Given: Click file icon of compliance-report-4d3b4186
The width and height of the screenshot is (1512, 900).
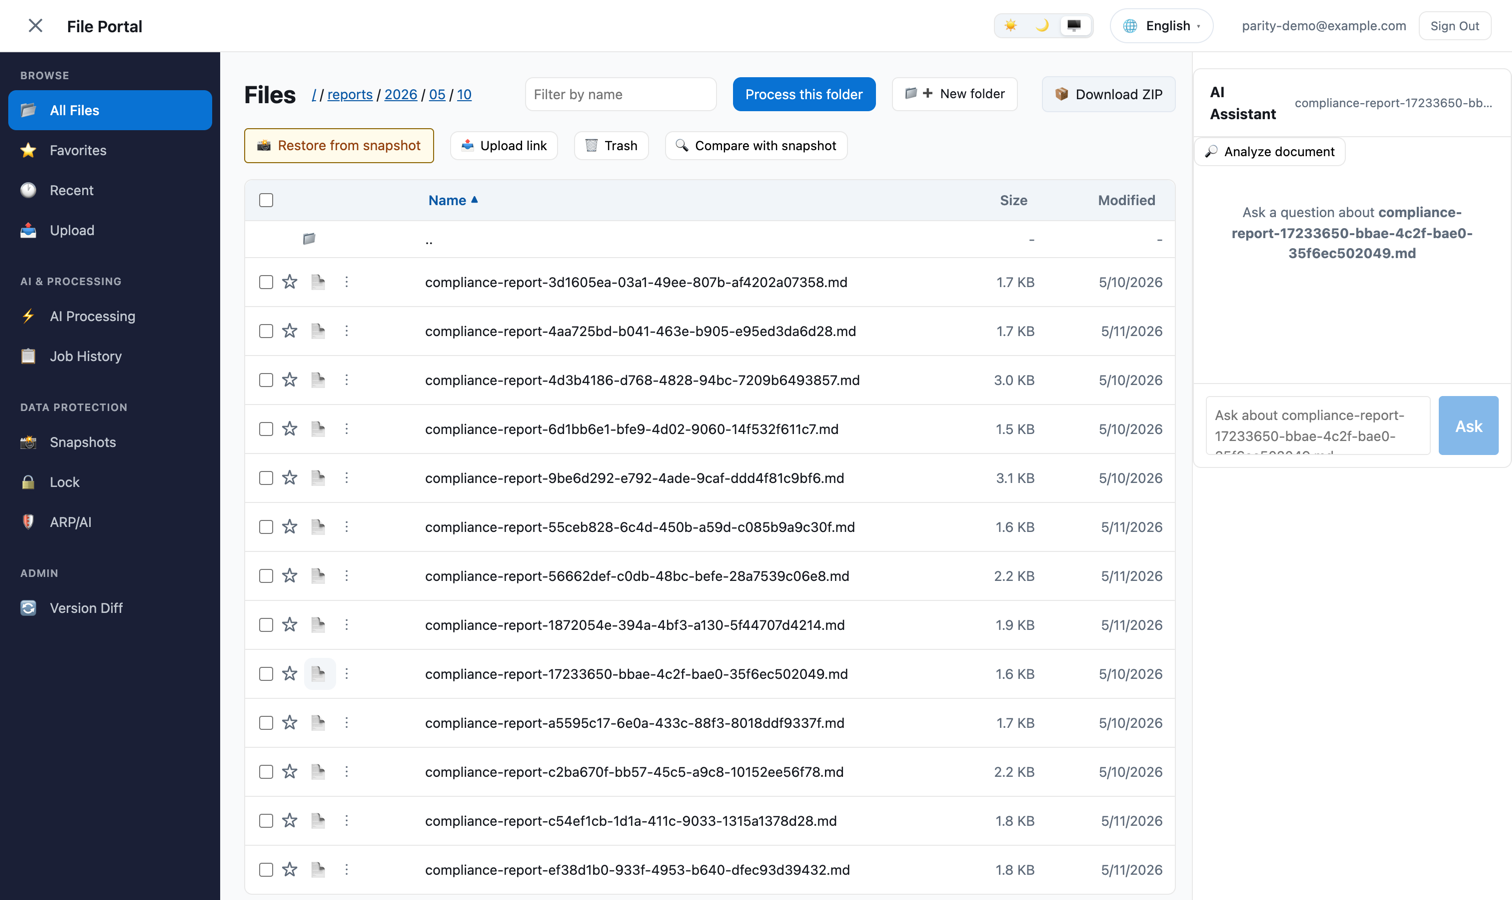Looking at the screenshot, I should (318, 380).
